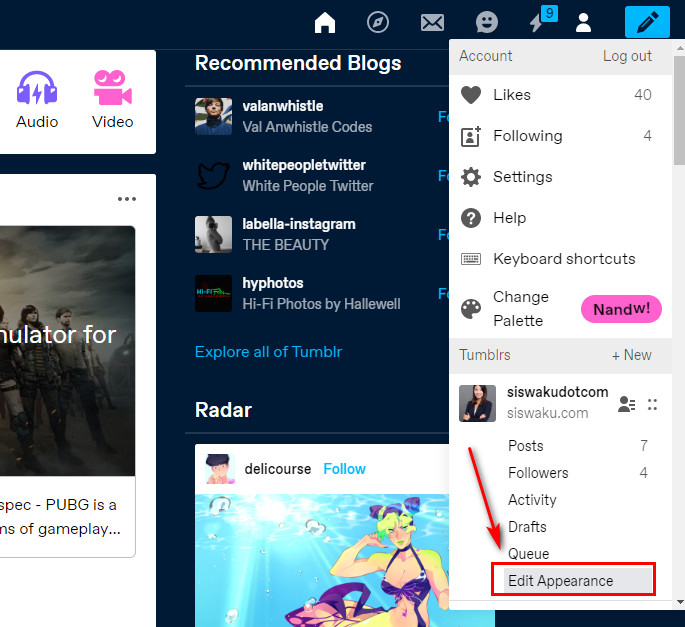Open the siswakudotcom blog name
This screenshot has width=685, height=627.
tap(557, 392)
